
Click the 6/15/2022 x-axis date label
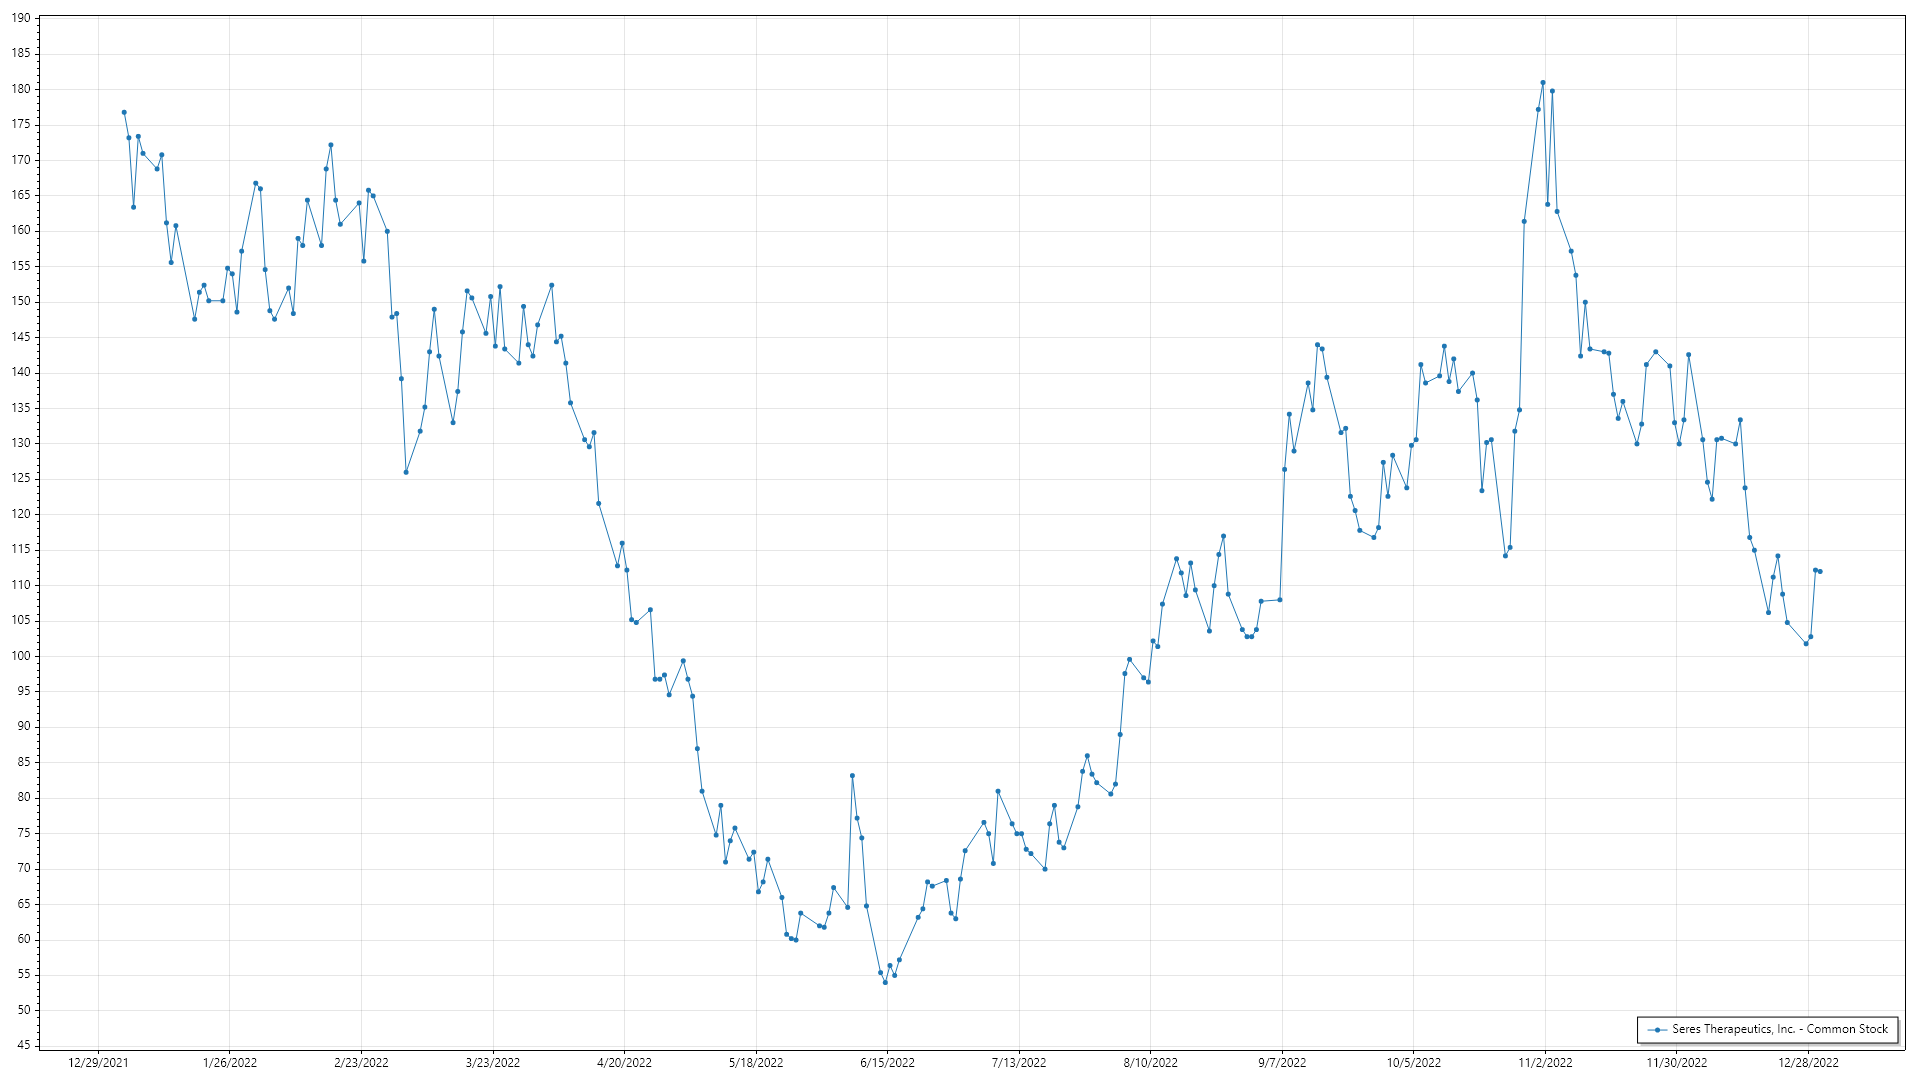[x=887, y=1062]
